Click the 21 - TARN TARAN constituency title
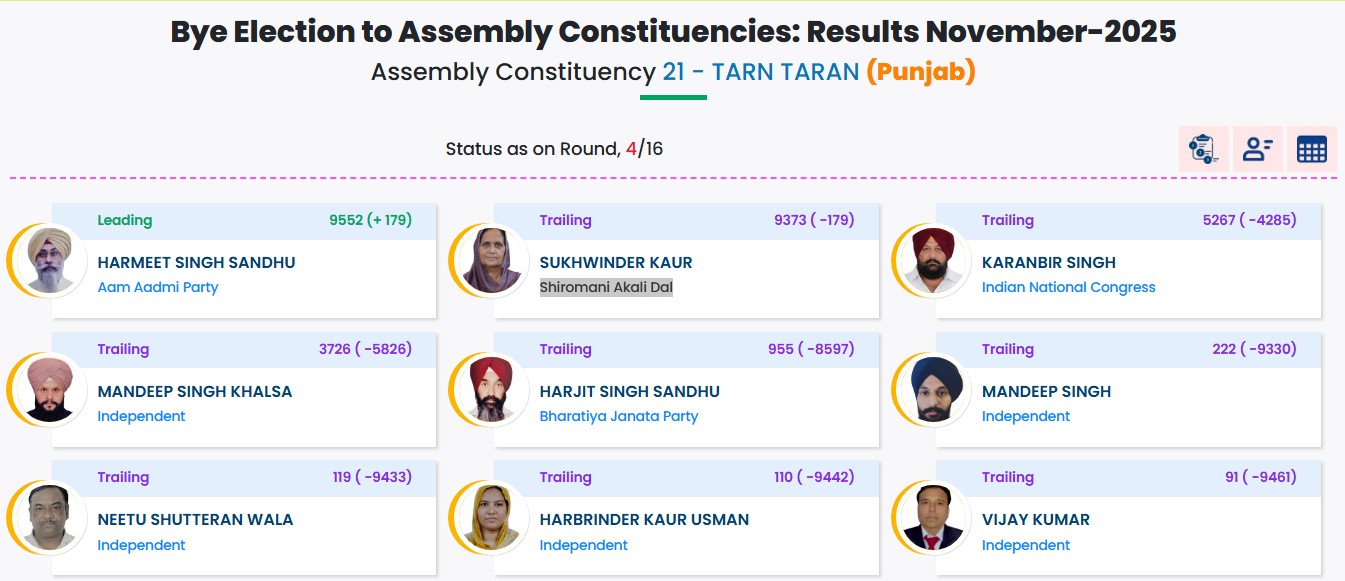The image size is (1345, 581). (x=760, y=72)
